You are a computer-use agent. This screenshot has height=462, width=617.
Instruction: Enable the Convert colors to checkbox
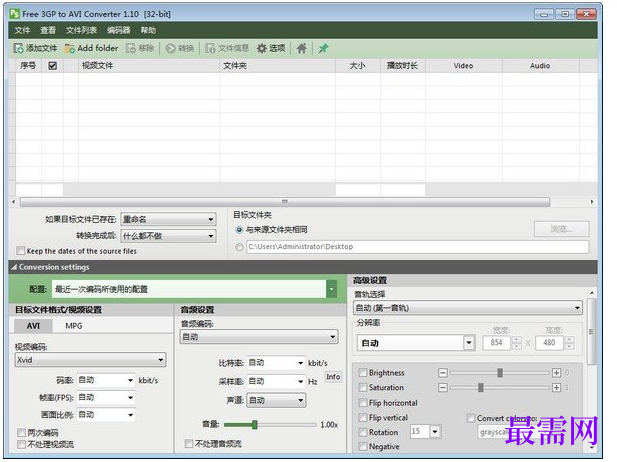click(471, 418)
